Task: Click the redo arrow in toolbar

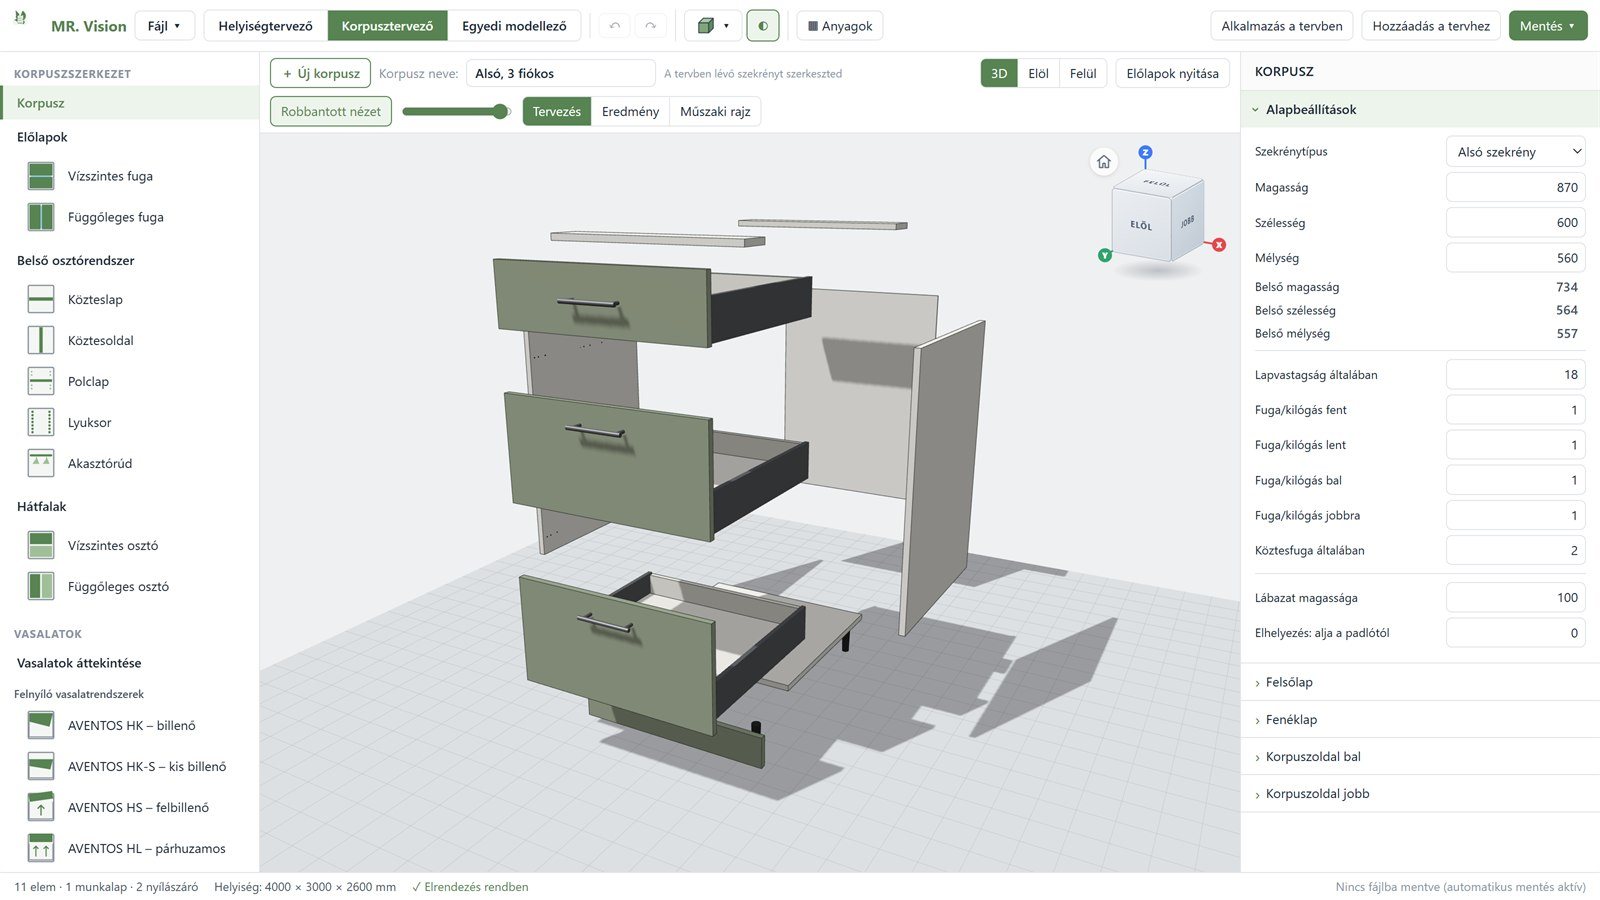Action: pyautogui.click(x=650, y=26)
